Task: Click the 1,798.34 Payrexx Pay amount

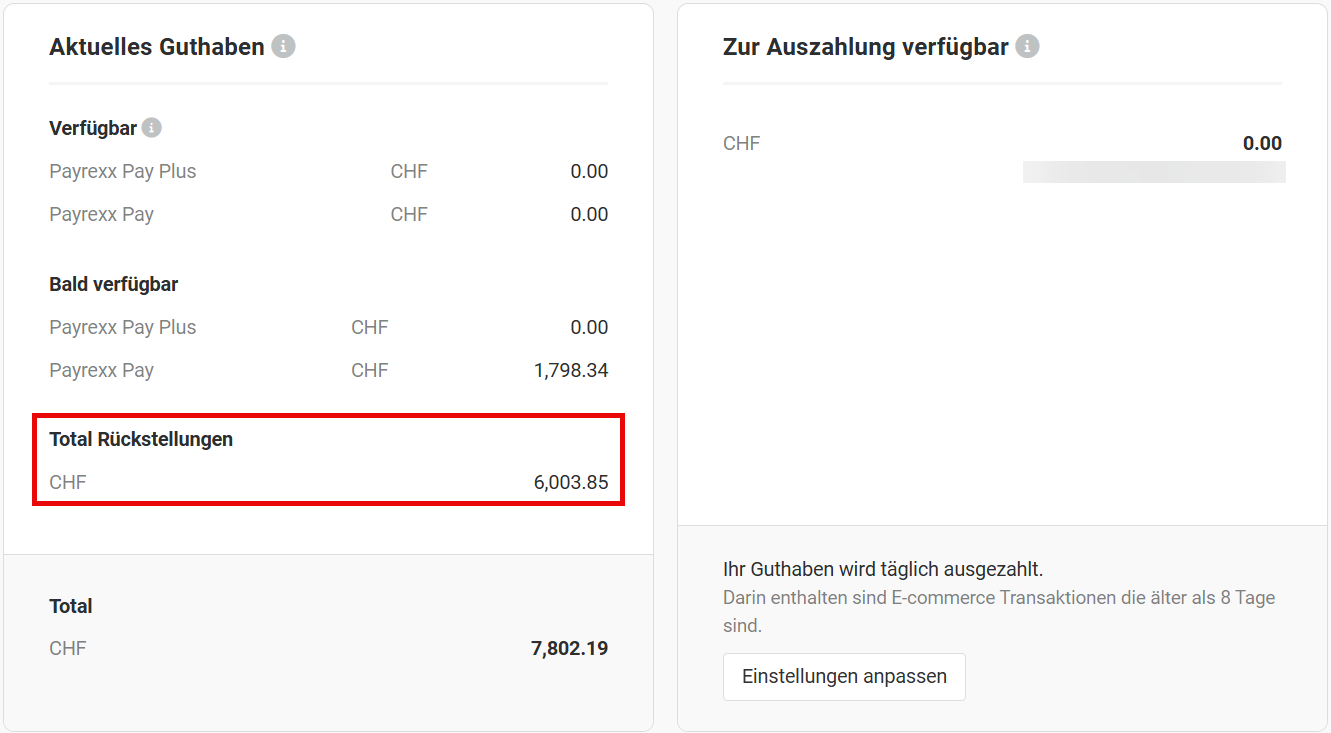Action: 571,370
